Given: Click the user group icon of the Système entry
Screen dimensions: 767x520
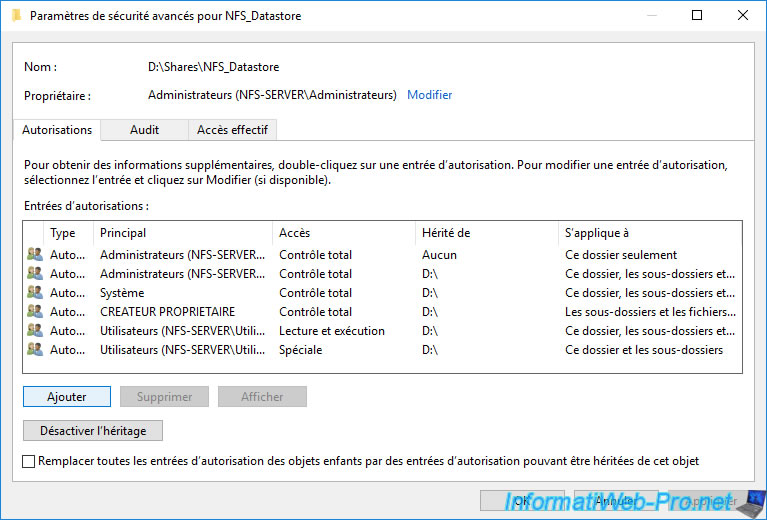Looking at the screenshot, I should tap(35, 293).
